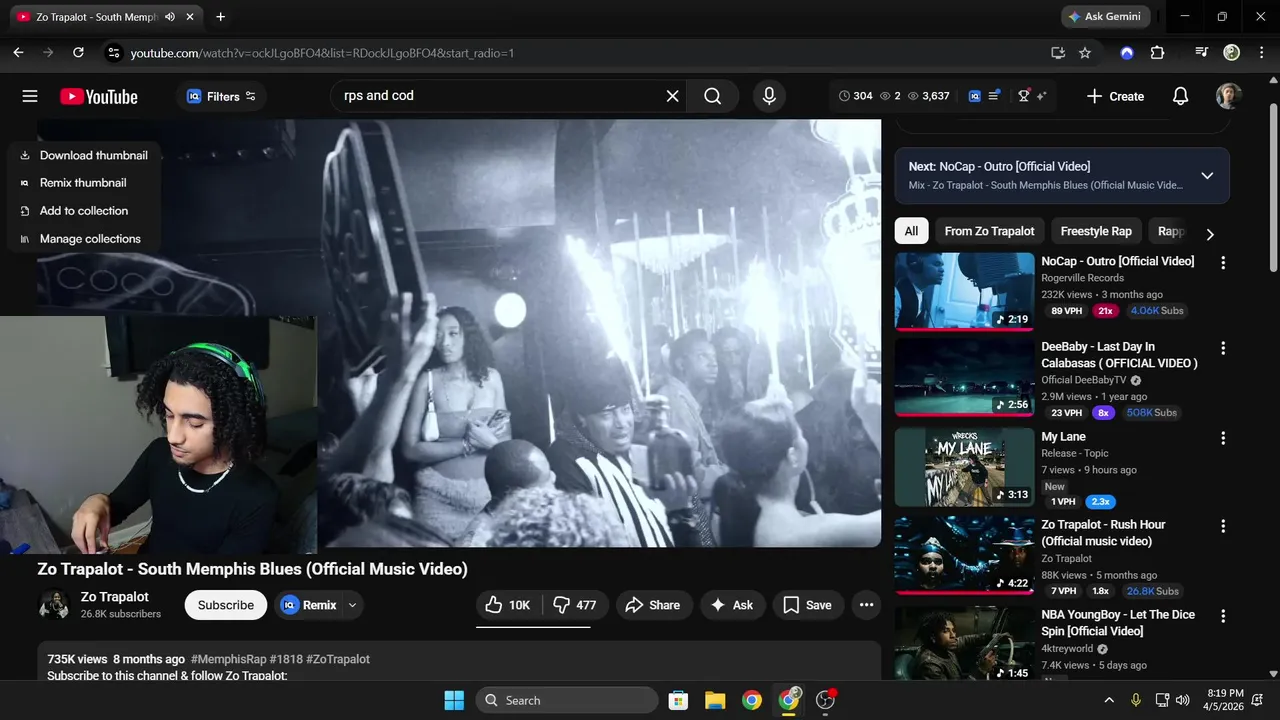Screen dimensions: 1280x720
Task: Open the vidIQ list icon with blue dot
Action: (994, 96)
